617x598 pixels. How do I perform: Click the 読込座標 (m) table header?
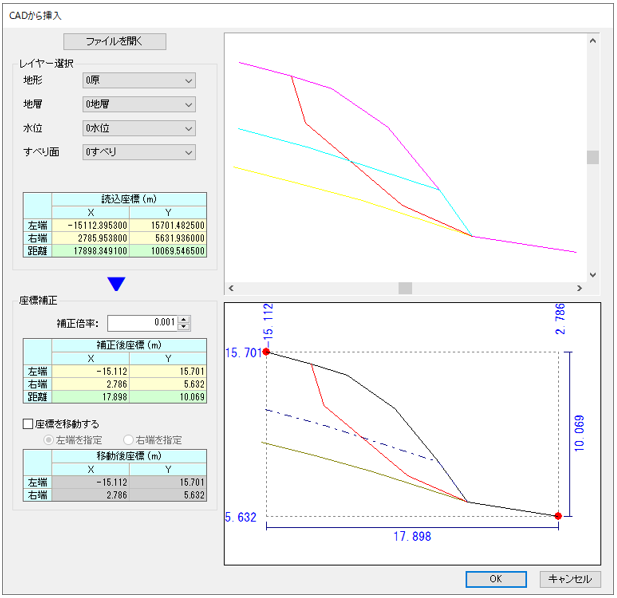129,199
